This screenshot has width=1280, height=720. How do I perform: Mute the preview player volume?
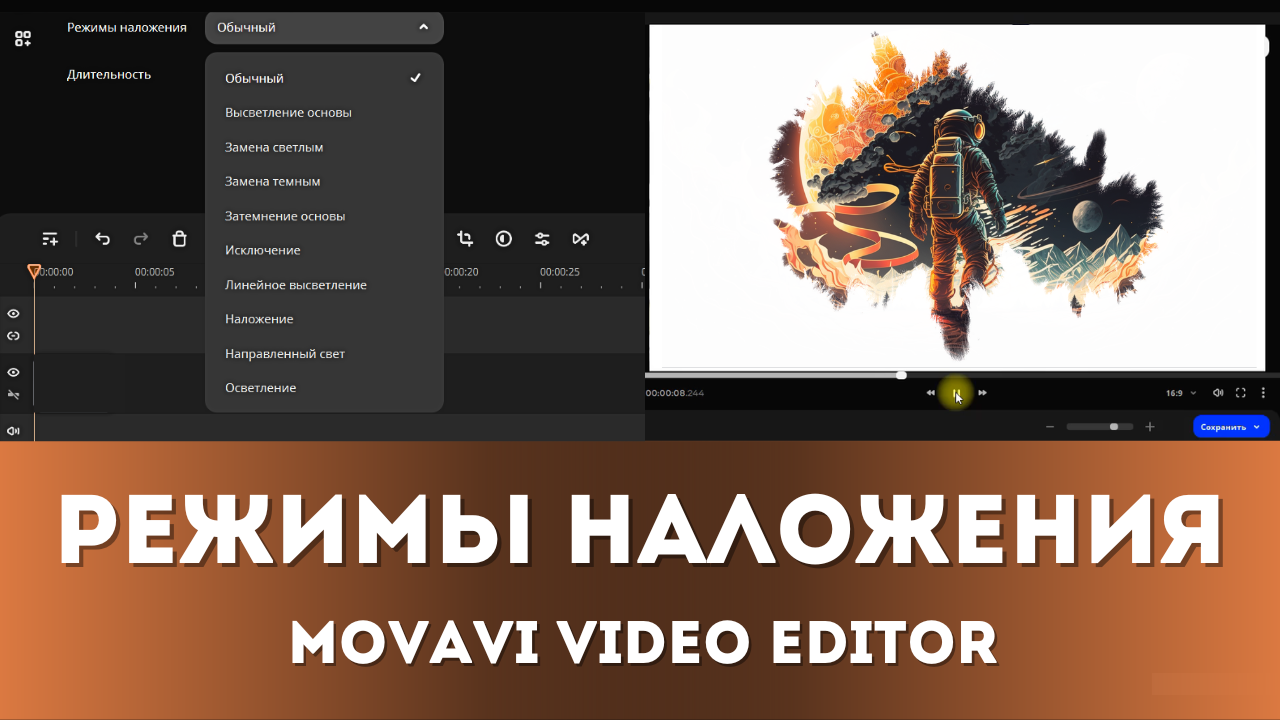(x=1218, y=393)
